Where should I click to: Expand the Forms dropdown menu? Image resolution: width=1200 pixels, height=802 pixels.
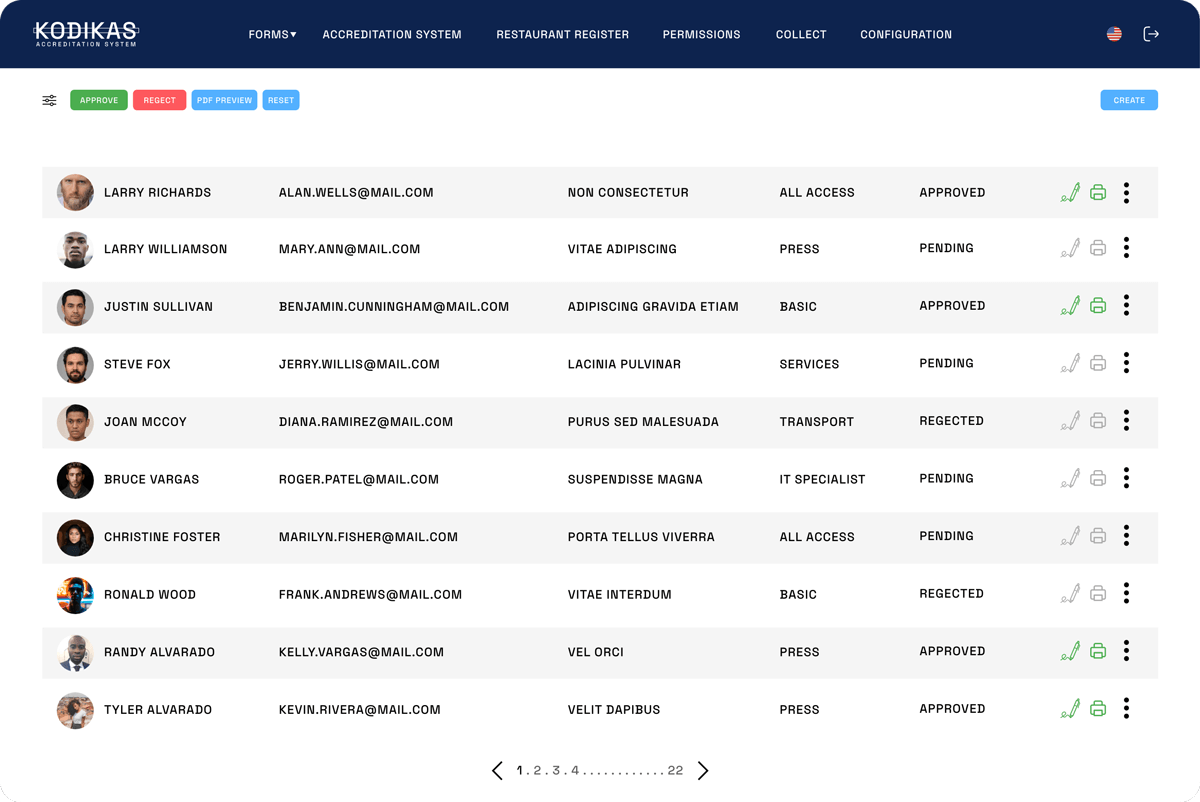click(x=272, y=34)
